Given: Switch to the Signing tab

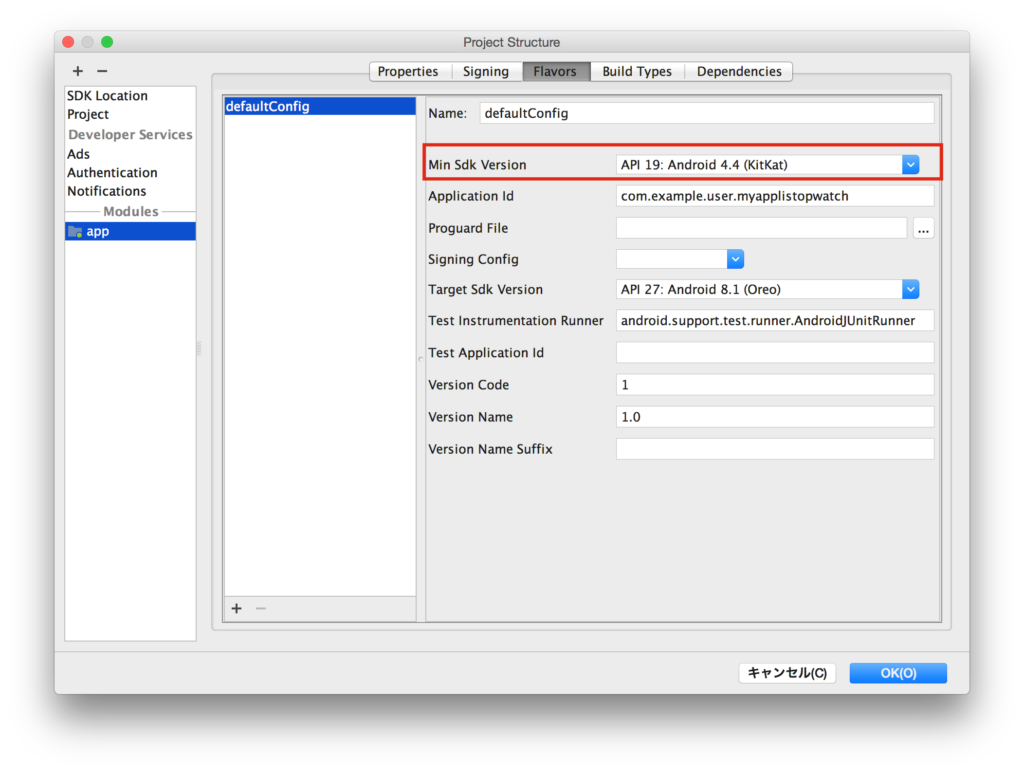Looking at the screenshot, I should coord(486,71).
